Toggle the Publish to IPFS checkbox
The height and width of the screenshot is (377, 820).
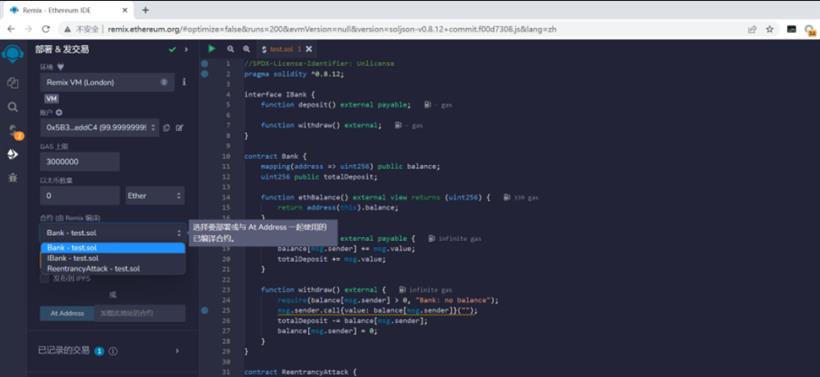tap(44, 279)
